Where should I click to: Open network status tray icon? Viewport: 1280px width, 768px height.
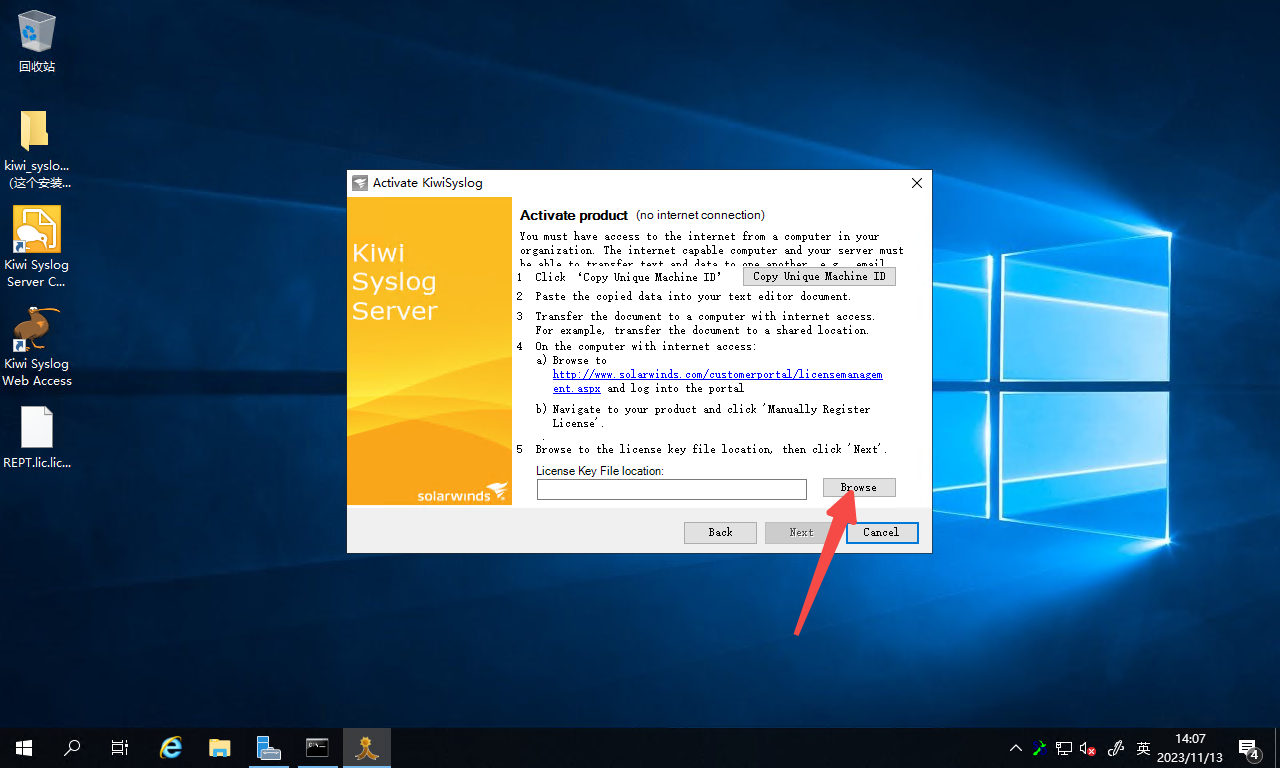click(x=1064, y=748)
